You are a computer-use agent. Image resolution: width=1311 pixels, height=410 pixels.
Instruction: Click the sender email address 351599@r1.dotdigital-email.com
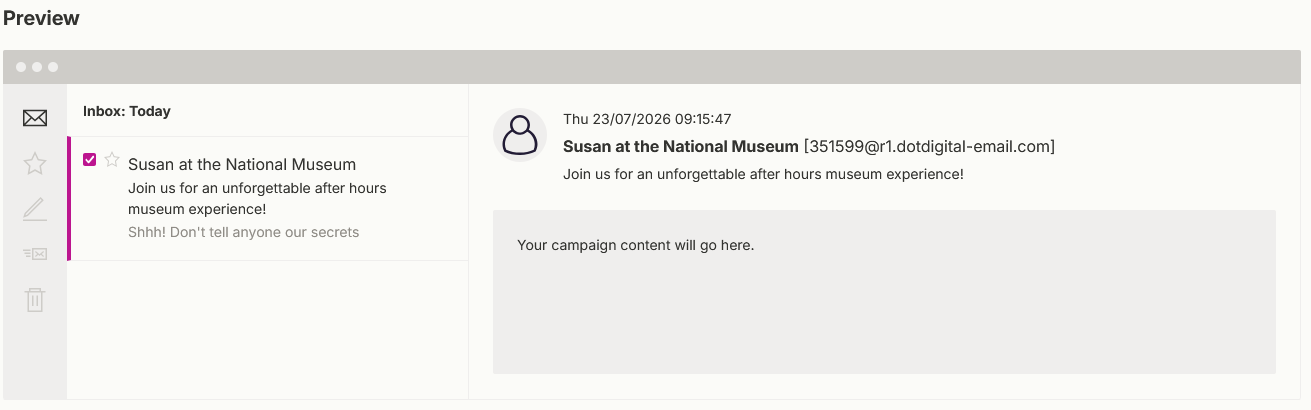point(929,147)
